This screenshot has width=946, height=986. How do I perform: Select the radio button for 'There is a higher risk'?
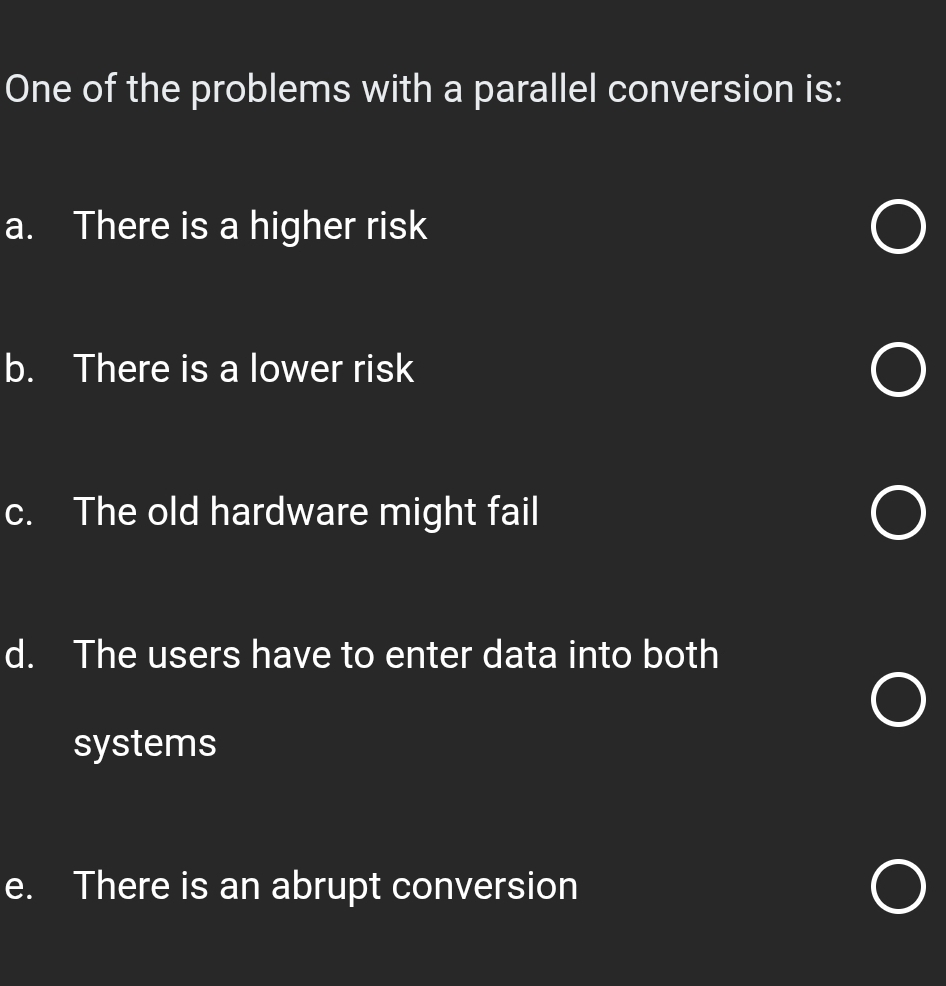(897, 228)
